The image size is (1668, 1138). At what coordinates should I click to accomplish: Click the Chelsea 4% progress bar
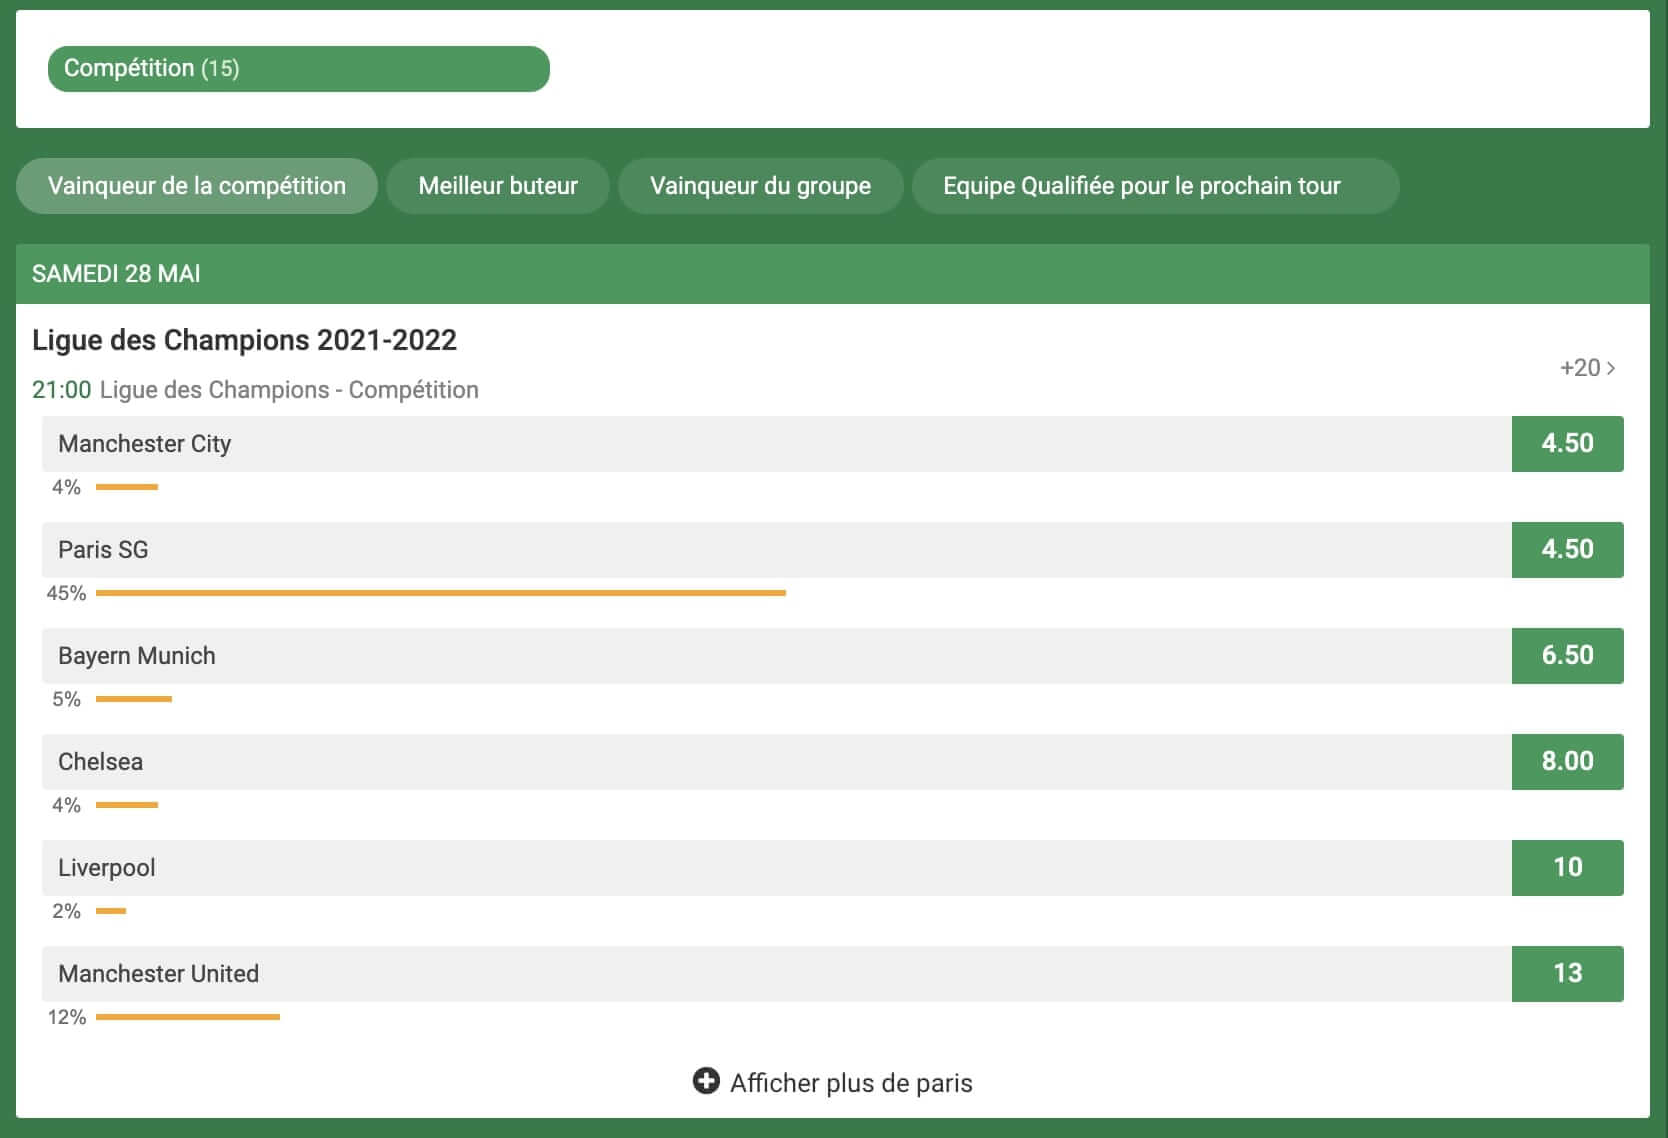[x=127, y=805]
